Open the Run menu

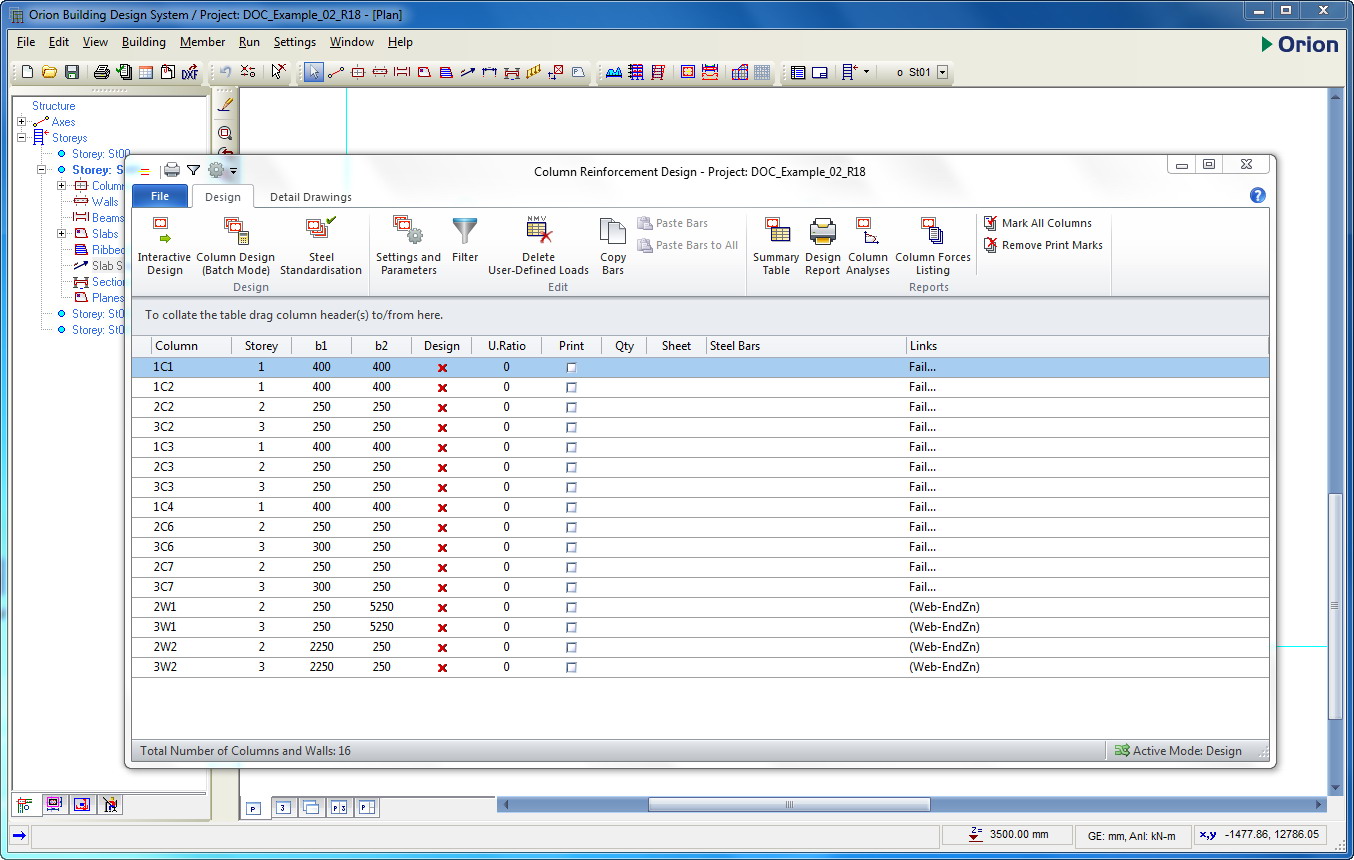[249, 42]
